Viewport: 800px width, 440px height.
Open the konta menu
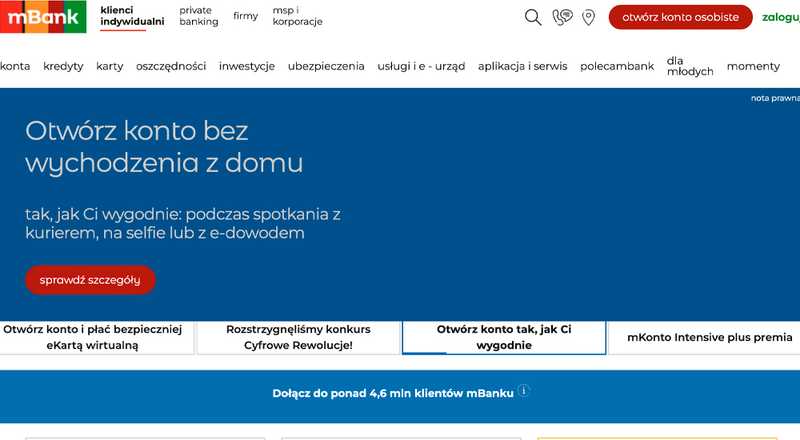pos(15,66)
